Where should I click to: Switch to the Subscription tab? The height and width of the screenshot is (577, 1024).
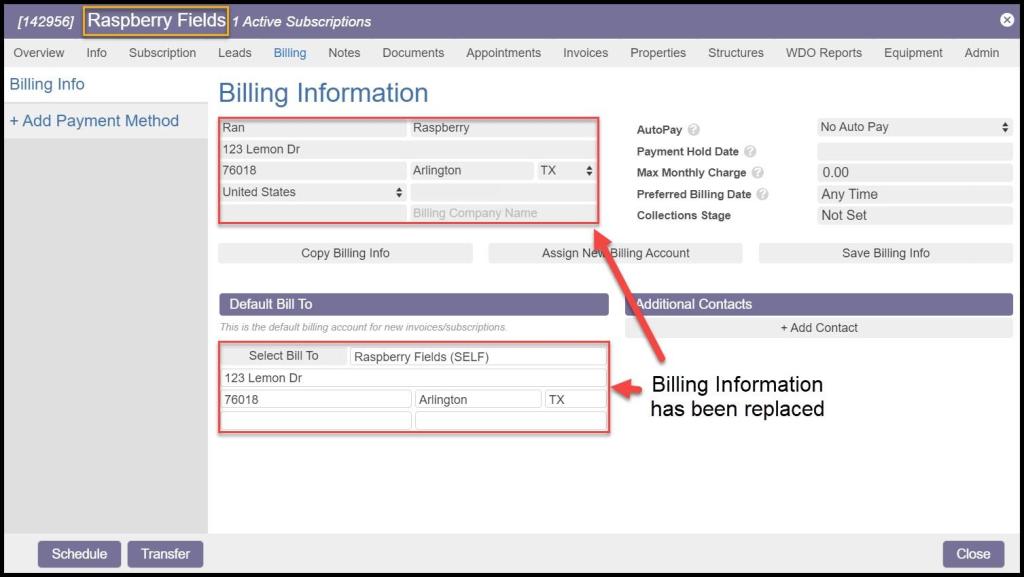pyautogui.click(x=162, y=53)
